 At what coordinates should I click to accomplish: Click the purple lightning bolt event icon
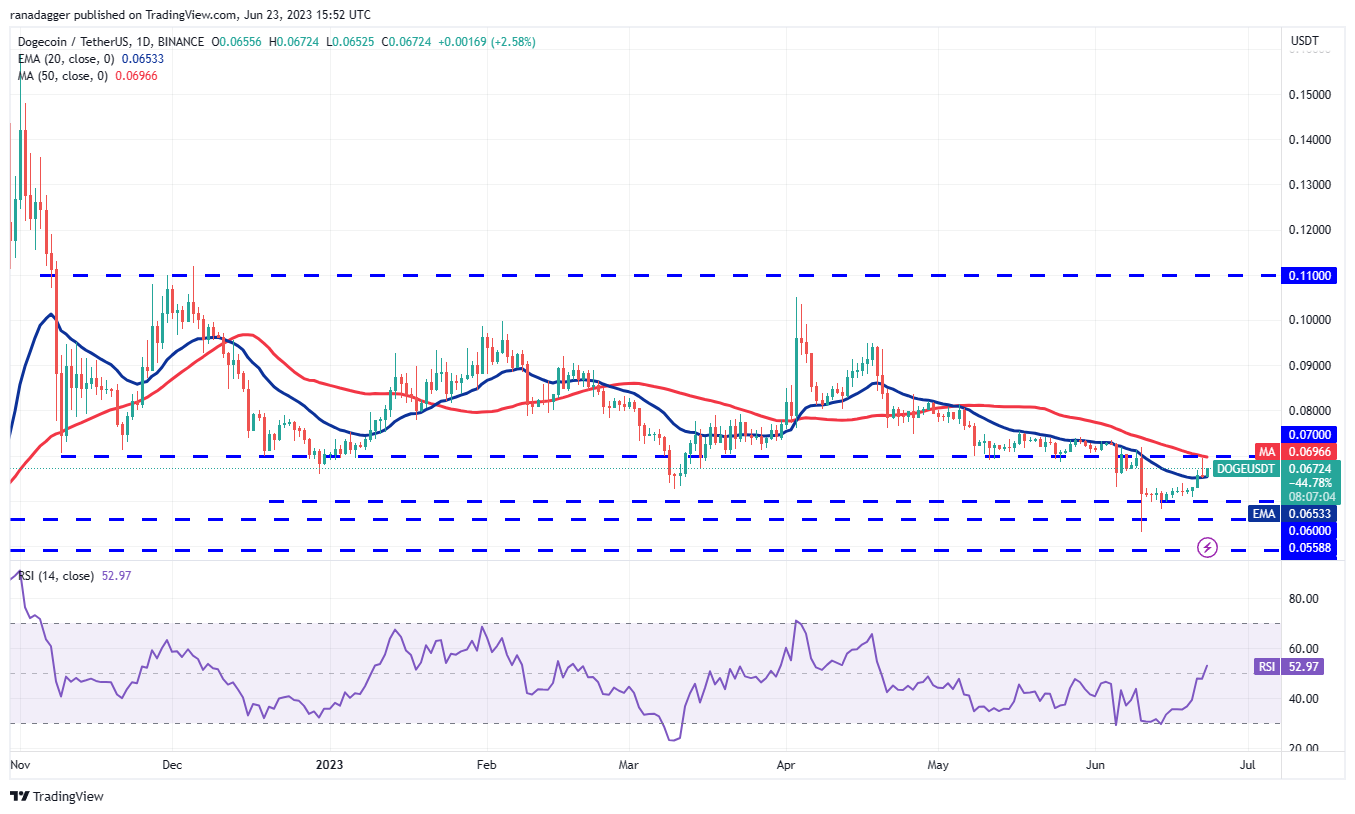click(x=1207, y=547)
